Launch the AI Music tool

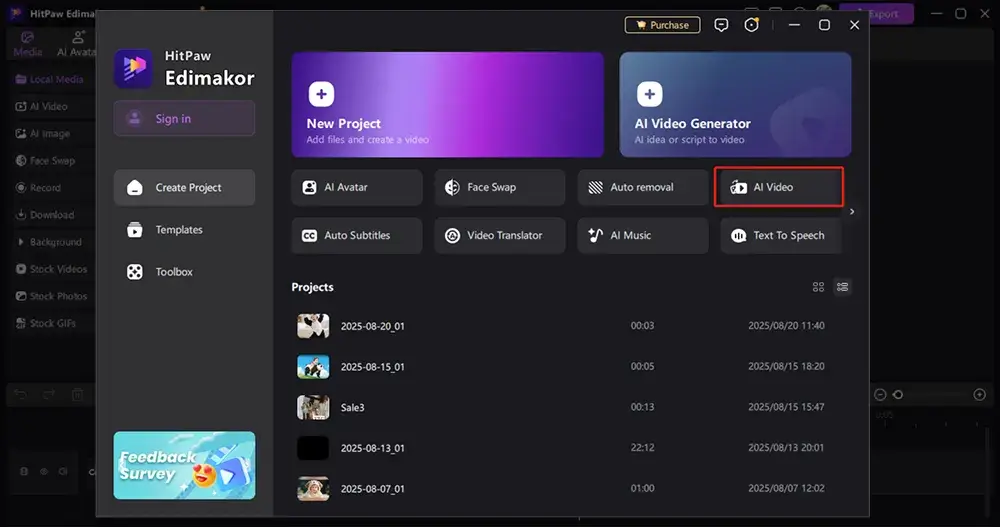click(x=643, y=236)
